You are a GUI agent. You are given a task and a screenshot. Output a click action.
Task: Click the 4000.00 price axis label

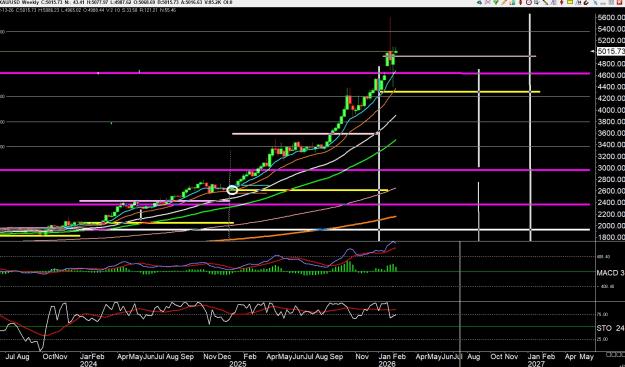(611, 110)
